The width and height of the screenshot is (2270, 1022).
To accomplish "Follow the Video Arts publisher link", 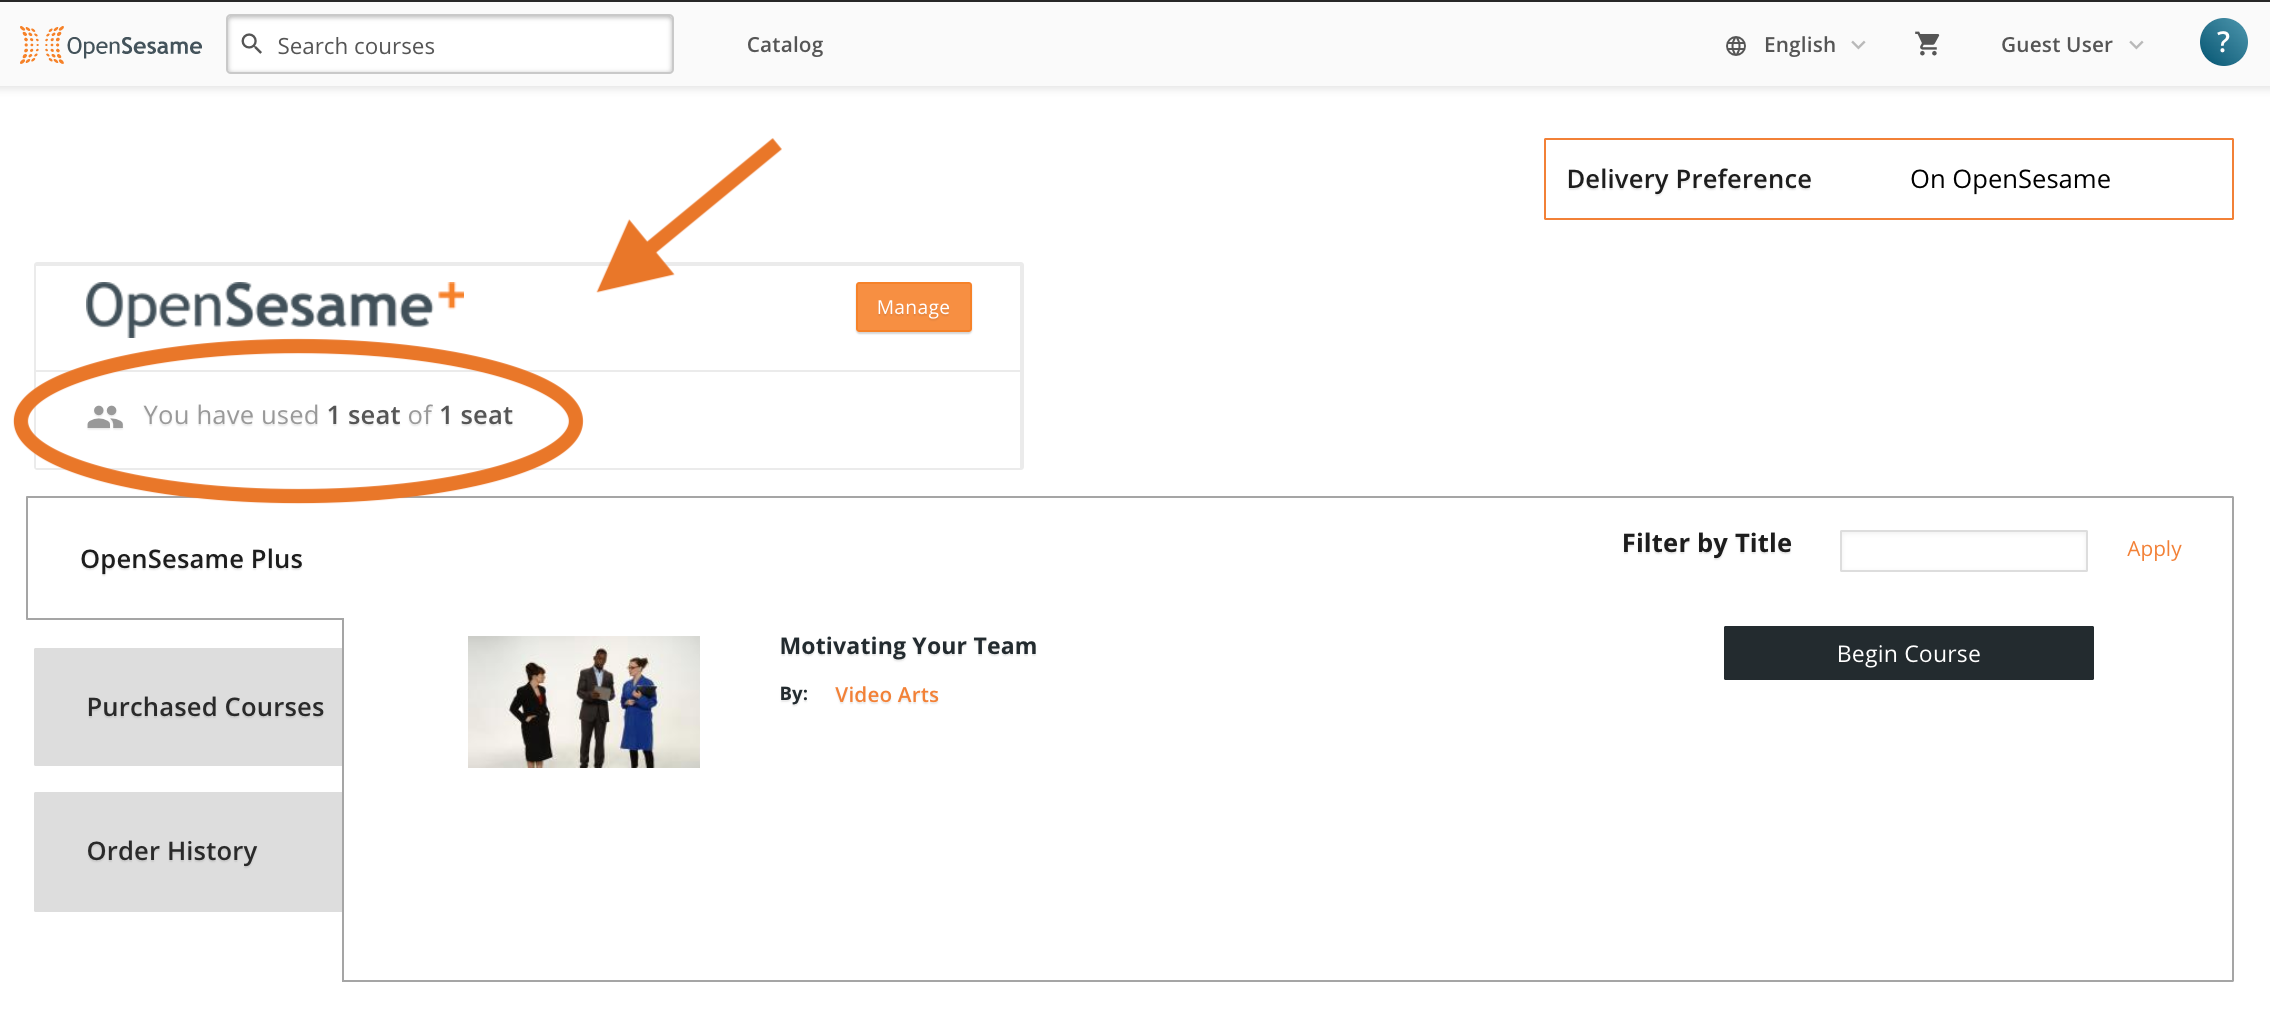I will pos(887,695).
